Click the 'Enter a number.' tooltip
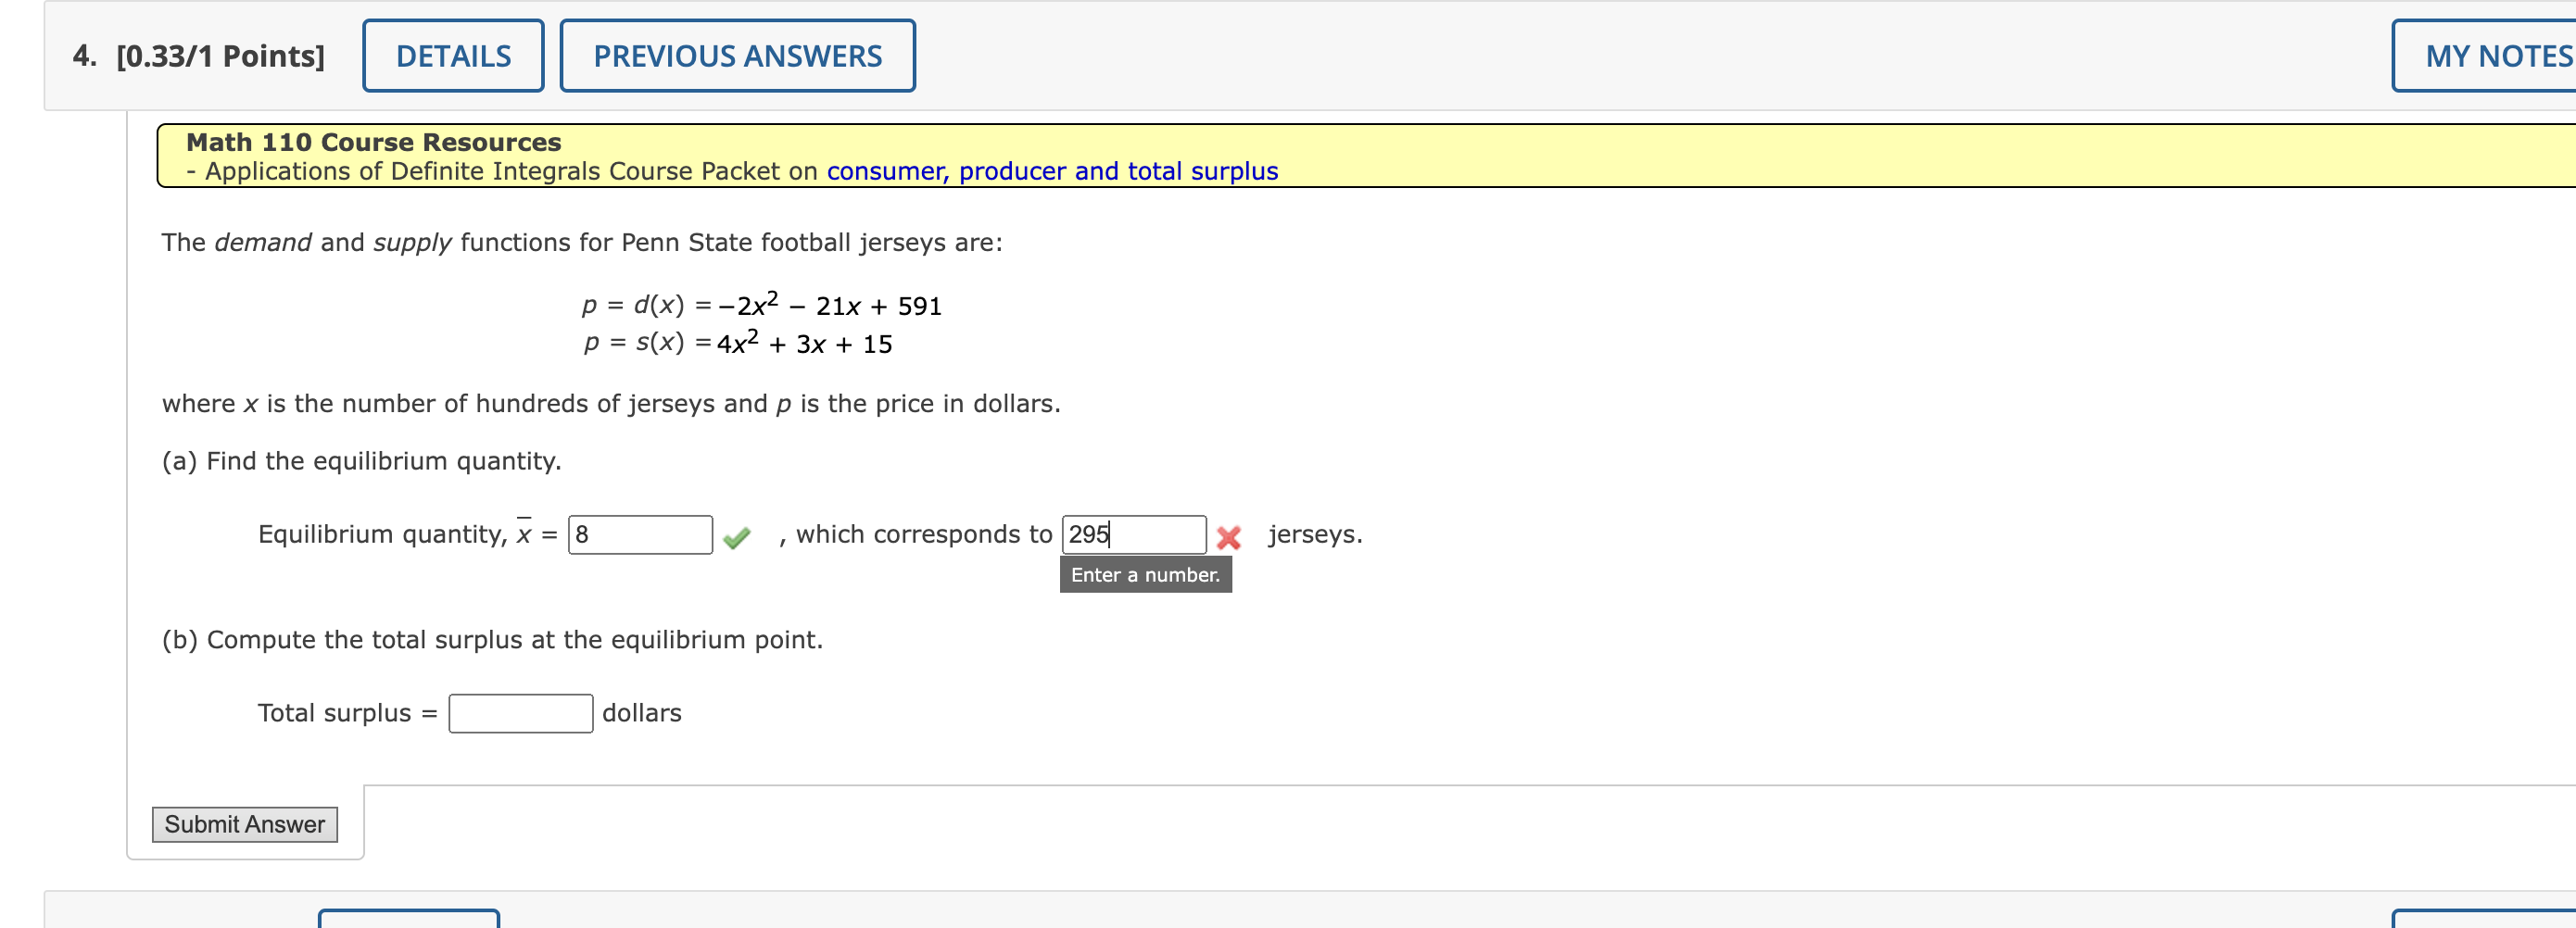2576x928 pixels. click(1145, 575)
